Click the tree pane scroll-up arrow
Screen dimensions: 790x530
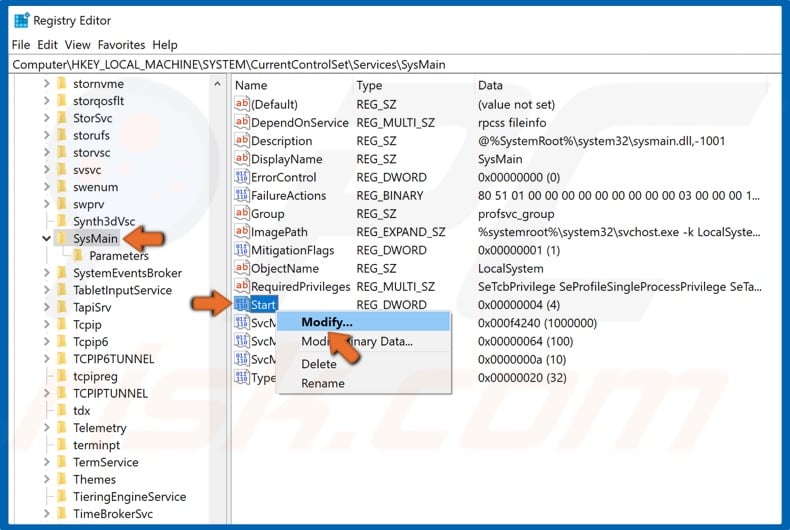217,84
